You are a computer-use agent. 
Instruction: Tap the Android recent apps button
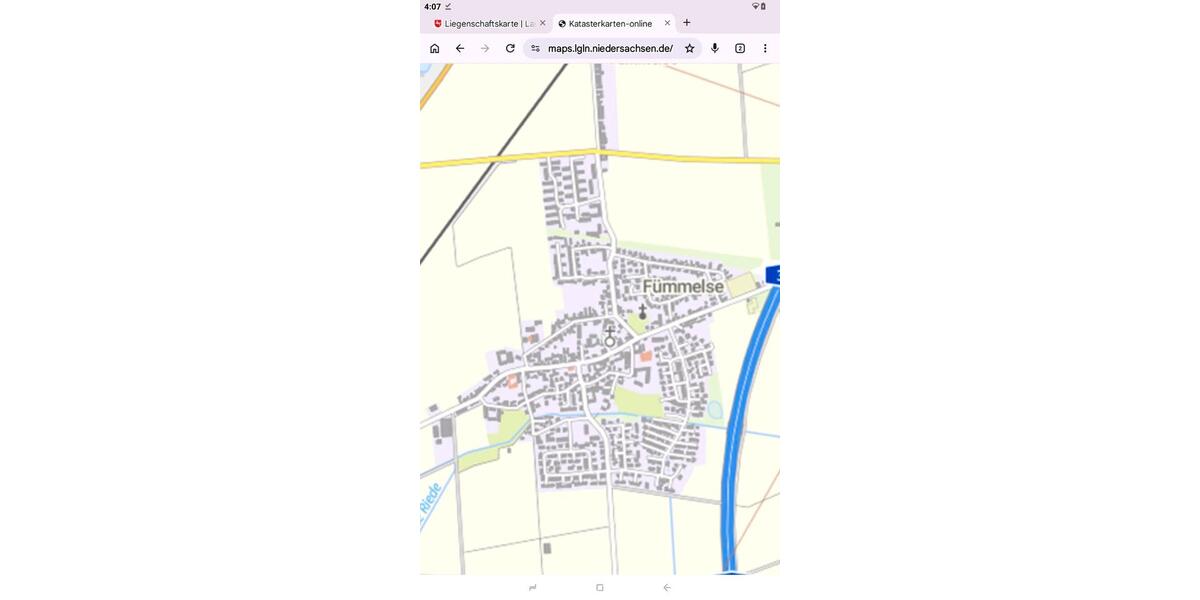(x=533, y=587)
